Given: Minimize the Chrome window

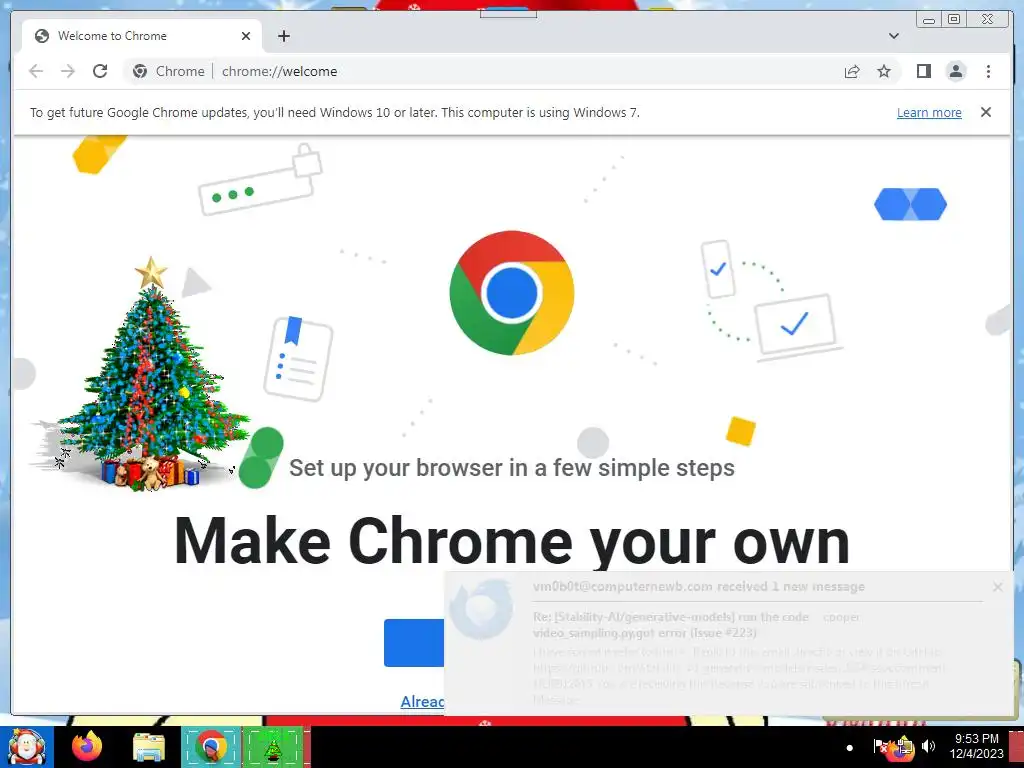Looking at the screenshot, I should [x=929, y=20].
